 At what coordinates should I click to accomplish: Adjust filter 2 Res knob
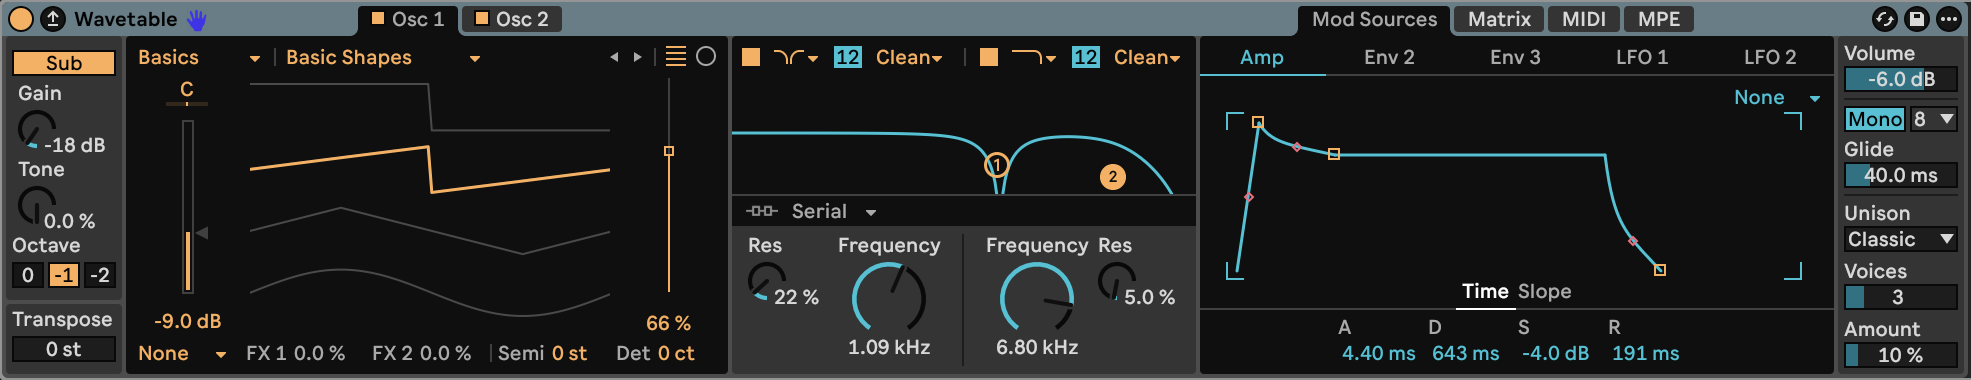pyautogui.click(x=1117, y=282)
